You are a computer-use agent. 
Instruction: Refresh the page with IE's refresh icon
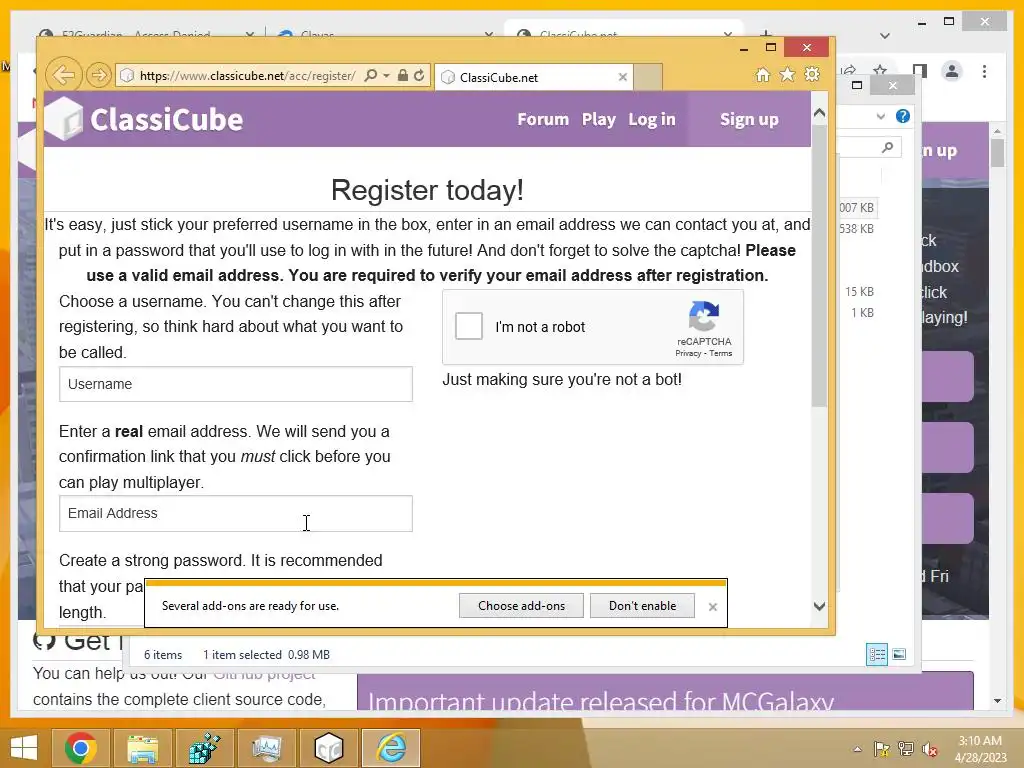[x=419, y=75]
